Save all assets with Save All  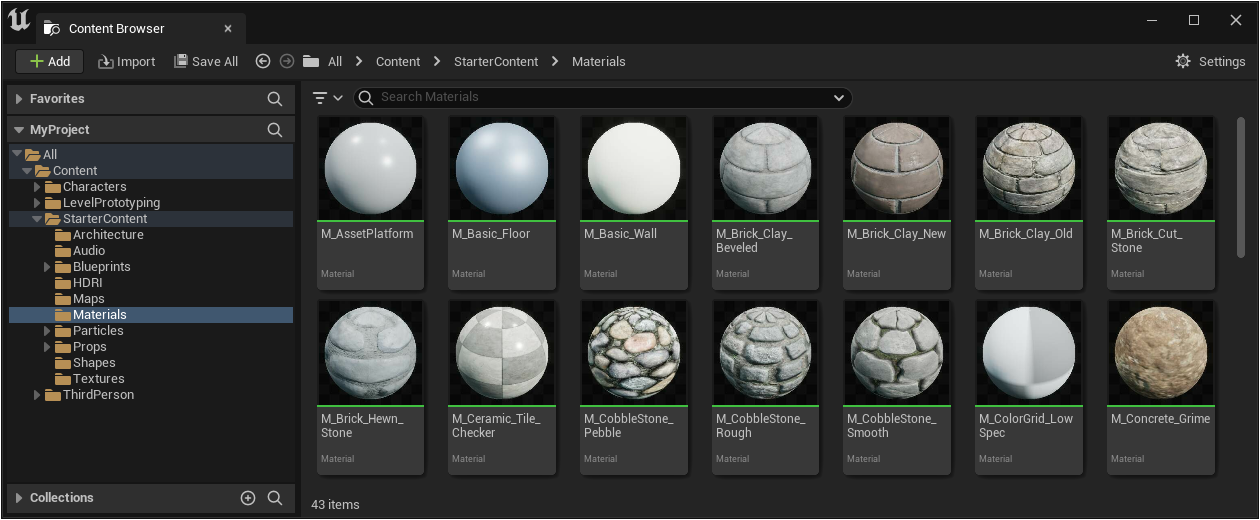click(206, 62)
